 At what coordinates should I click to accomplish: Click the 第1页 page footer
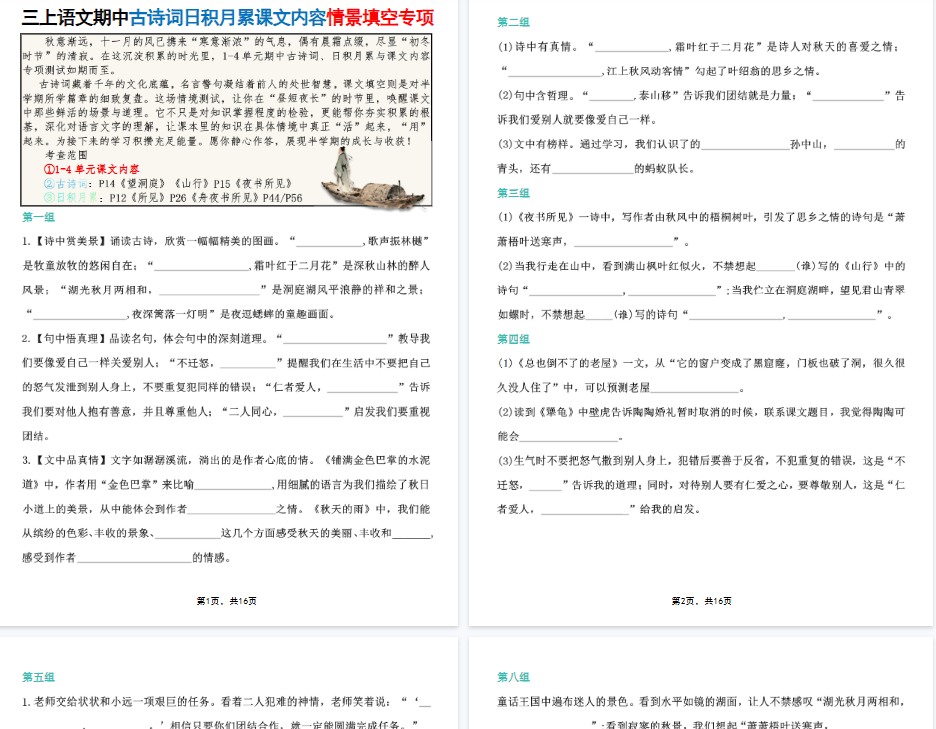(227, 601)
